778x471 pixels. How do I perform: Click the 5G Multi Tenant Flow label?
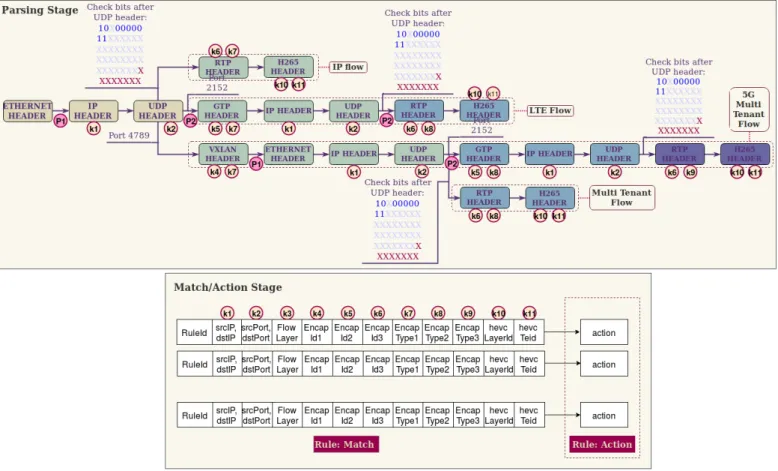[x=749, y=109]
